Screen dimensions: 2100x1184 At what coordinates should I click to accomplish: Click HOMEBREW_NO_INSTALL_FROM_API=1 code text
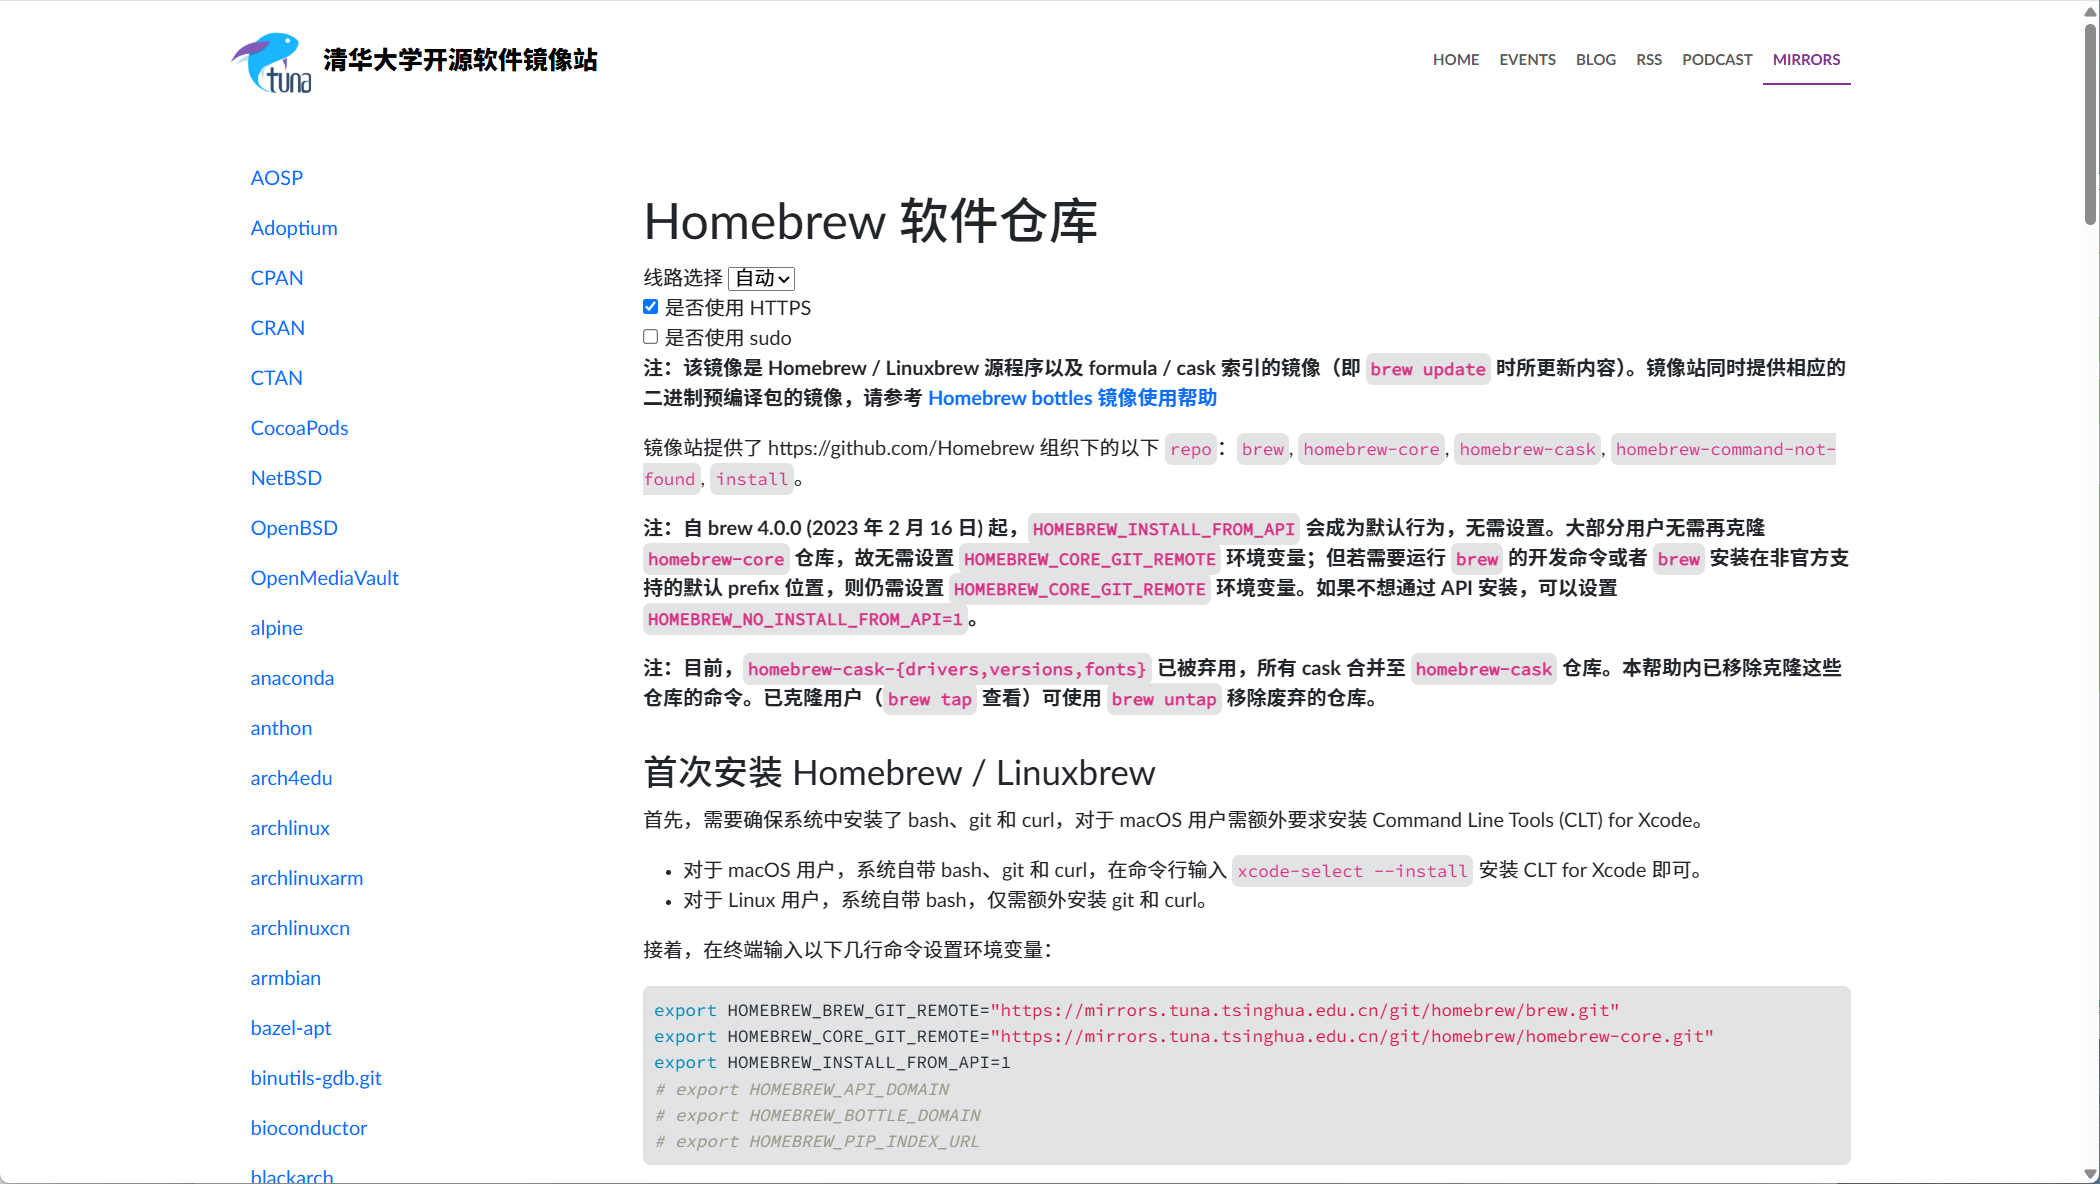pos(805,619)
